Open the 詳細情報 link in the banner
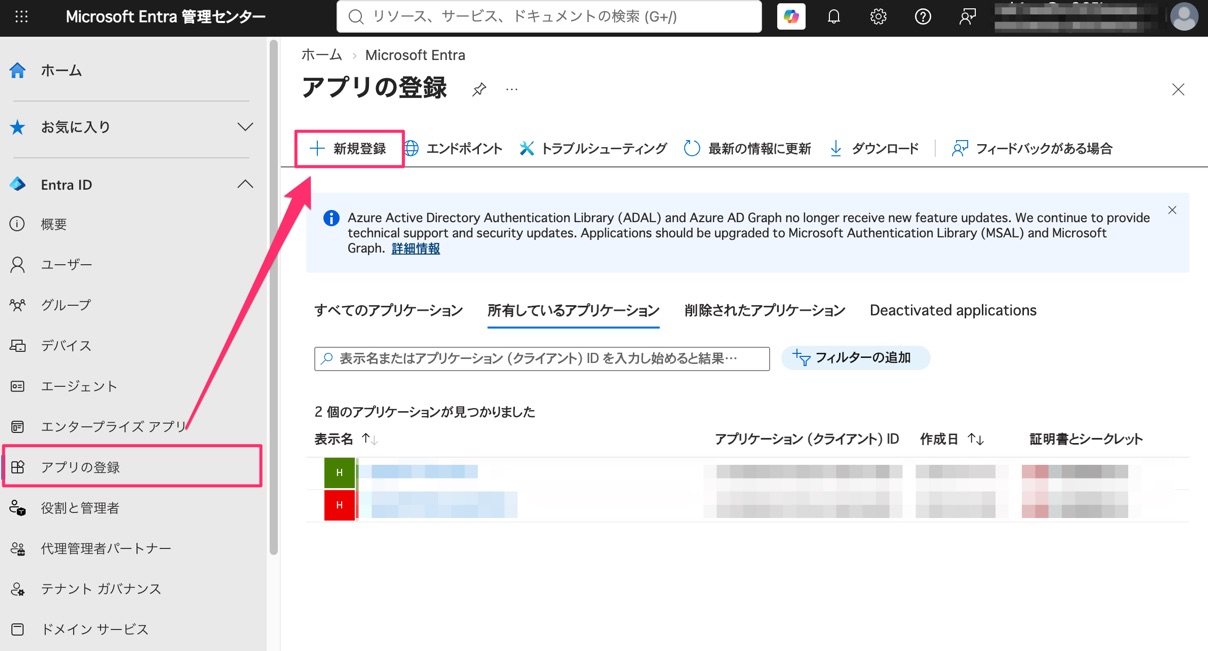The image size is (1208, 651). [416, 248]
